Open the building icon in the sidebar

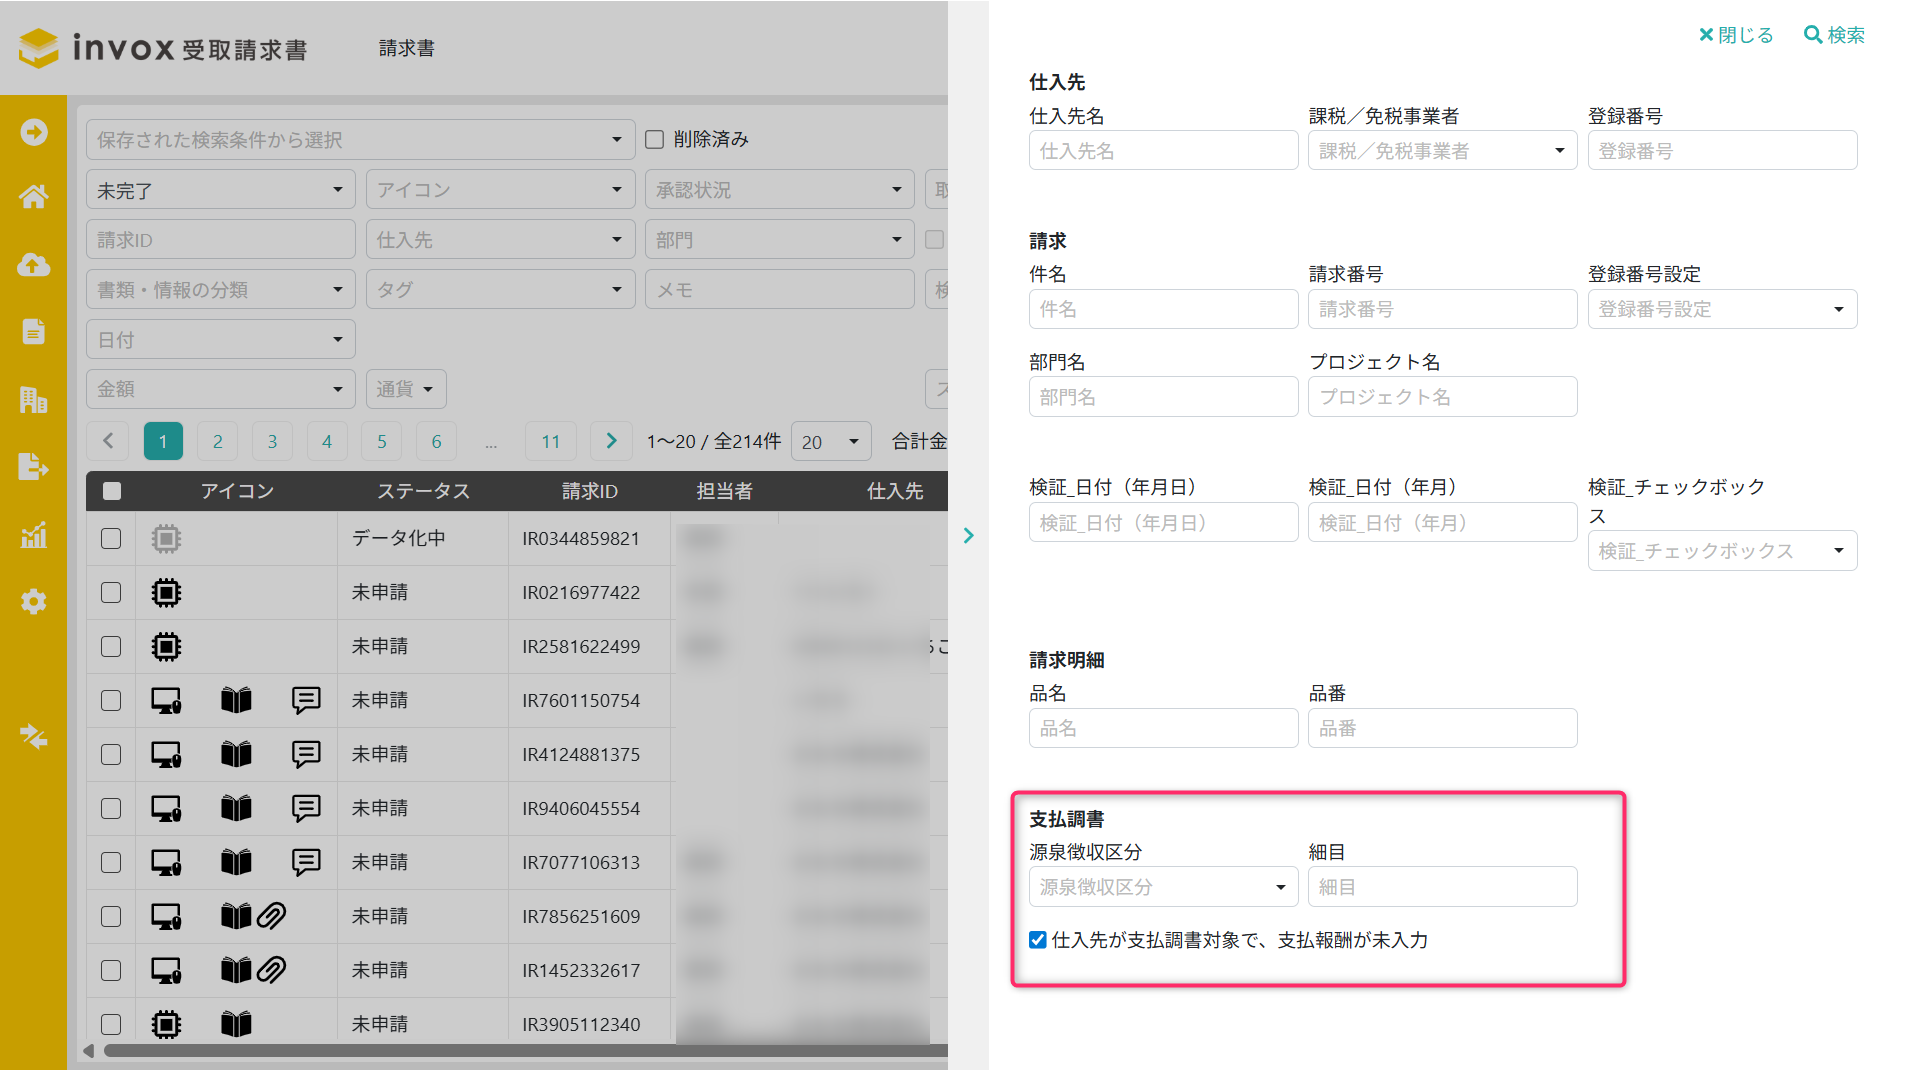[x=33, y=400]
